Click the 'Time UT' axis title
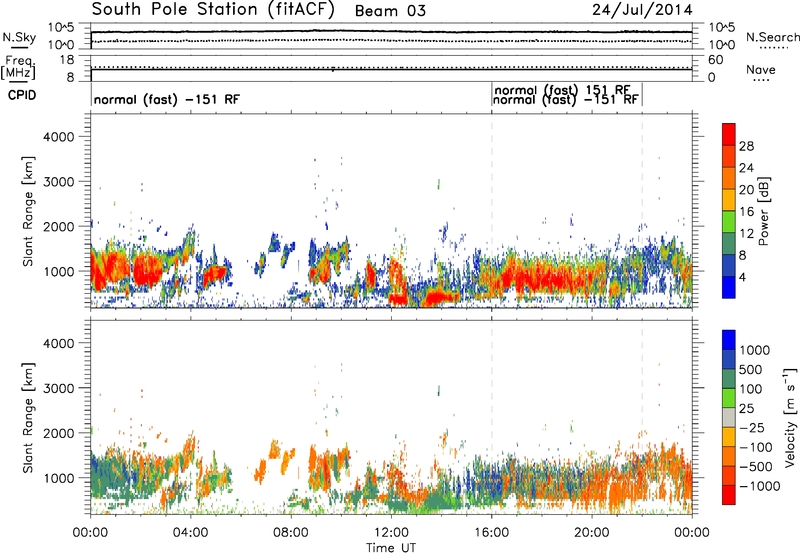800x554 pixels. tap(391, 548)
